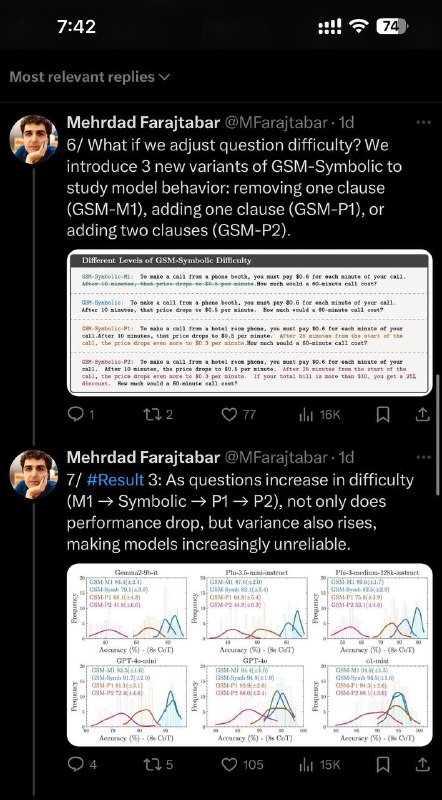Share the 7/ Result 3 tweet
This screenshot has width=442, height=800.
[x=422, y=764]
